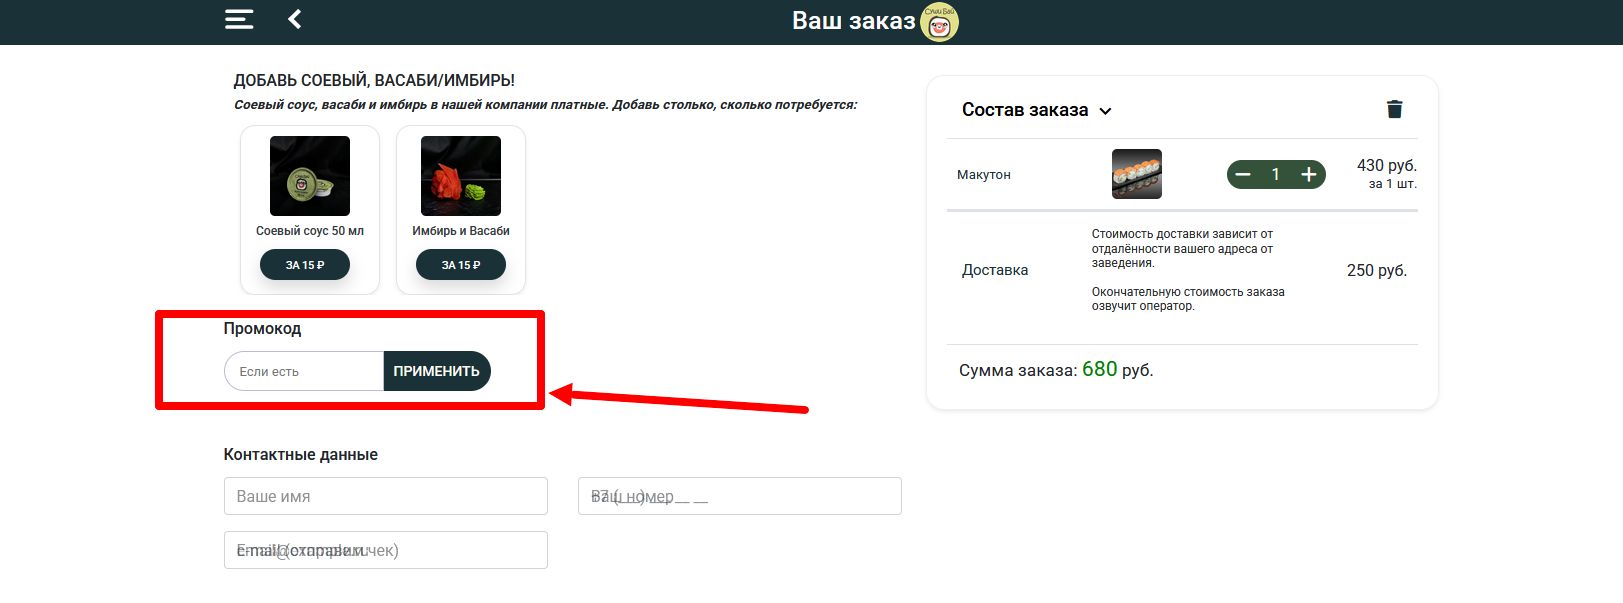Add soy sauce for 15 ₽
Viewport: 1623px width, 603px height.
(305, 265)
